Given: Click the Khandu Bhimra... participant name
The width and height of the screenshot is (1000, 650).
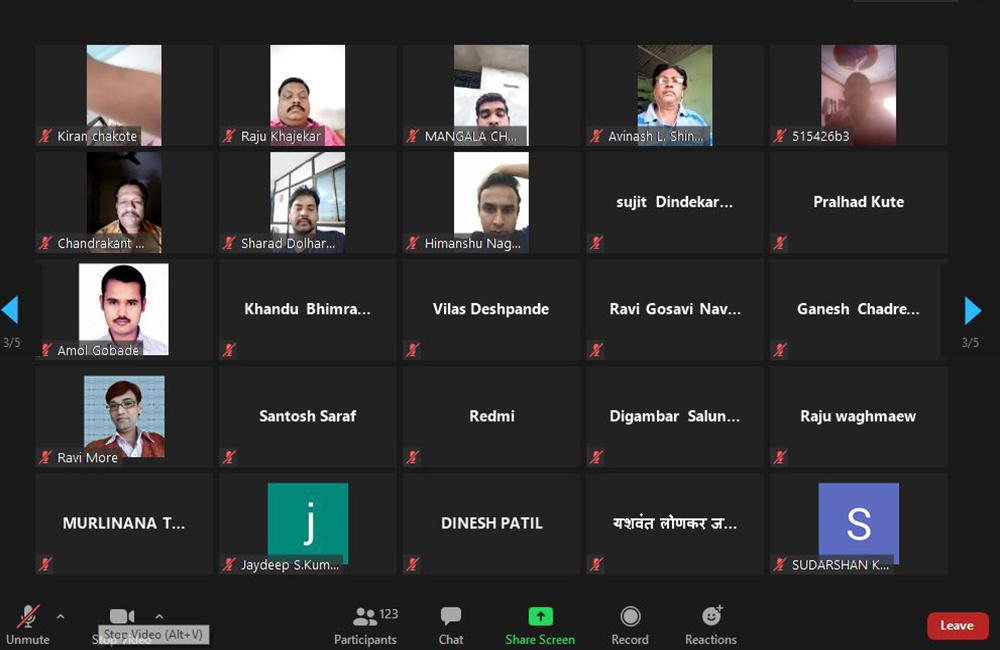Looking at the screenshot, I should pyautogui.click(x=307, y=309).
